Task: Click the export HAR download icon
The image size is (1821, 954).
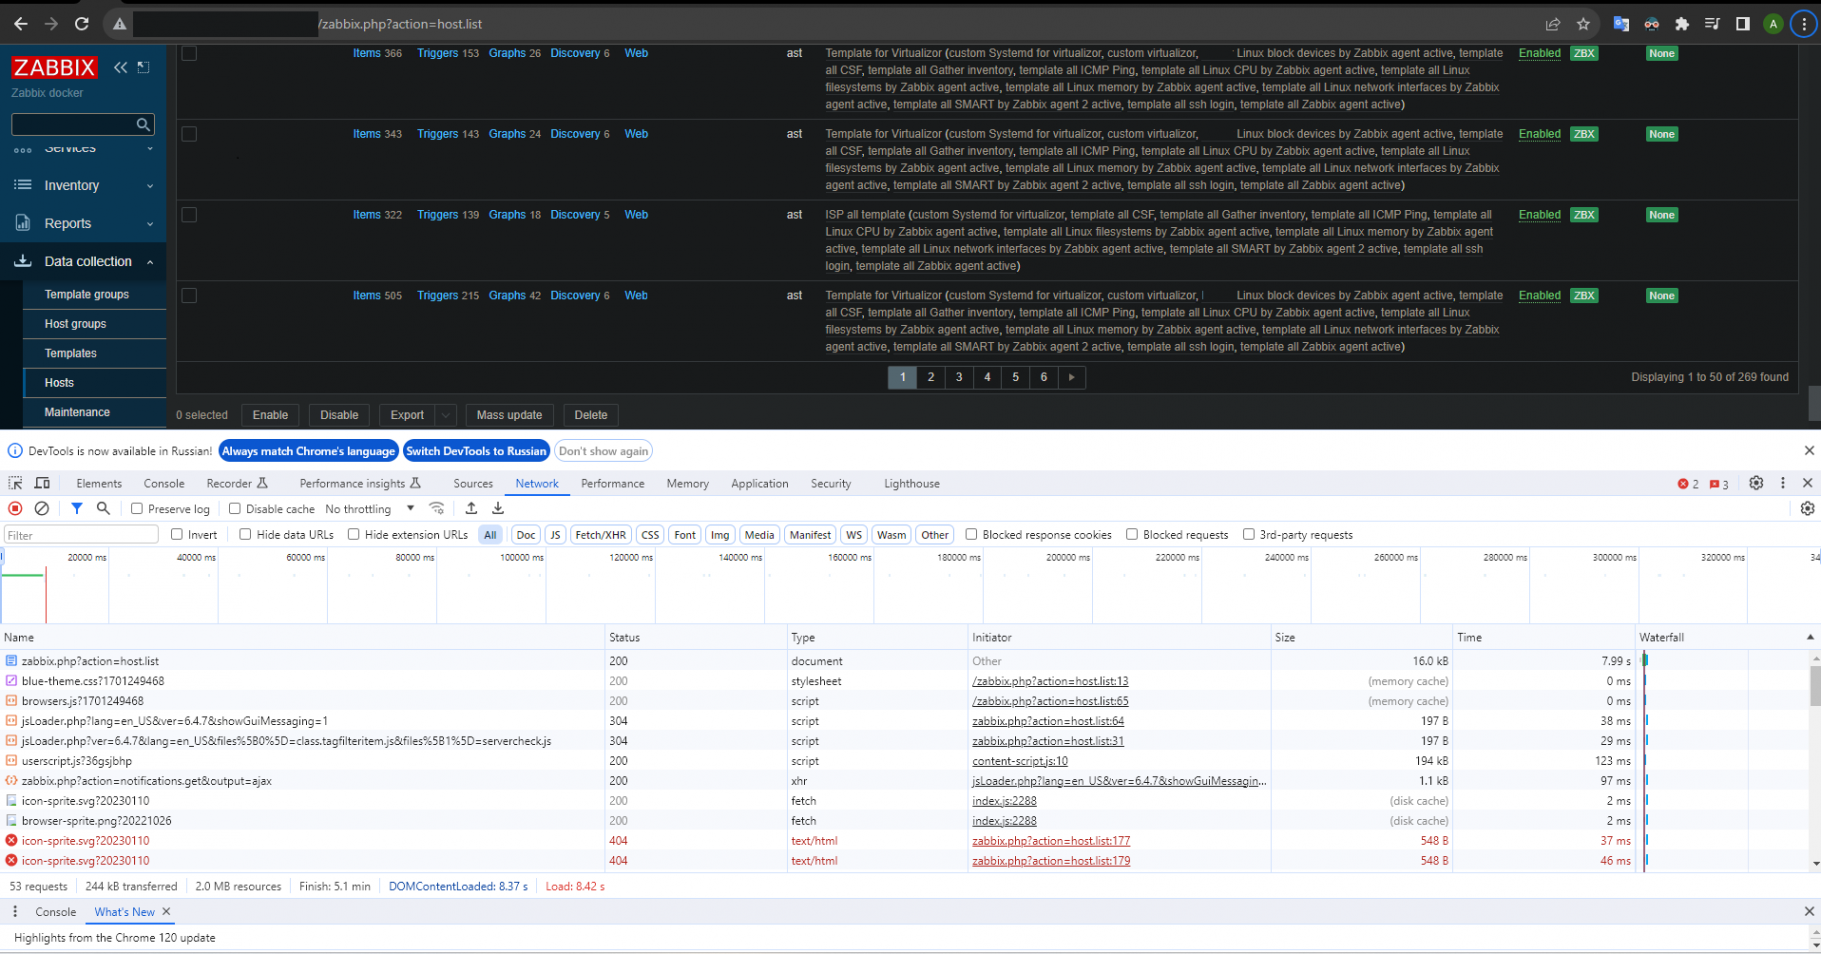Action: click(498, 509)
